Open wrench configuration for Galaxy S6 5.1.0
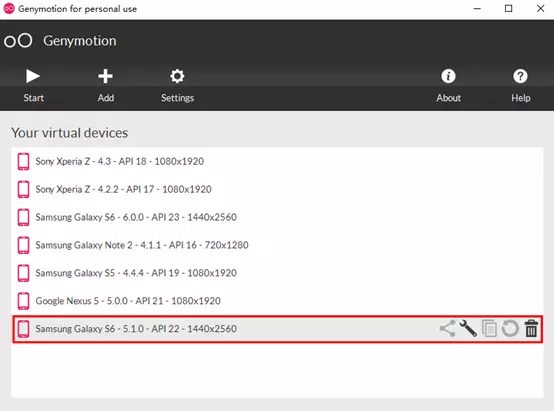554x411 pixels. [x=468, y=328]
